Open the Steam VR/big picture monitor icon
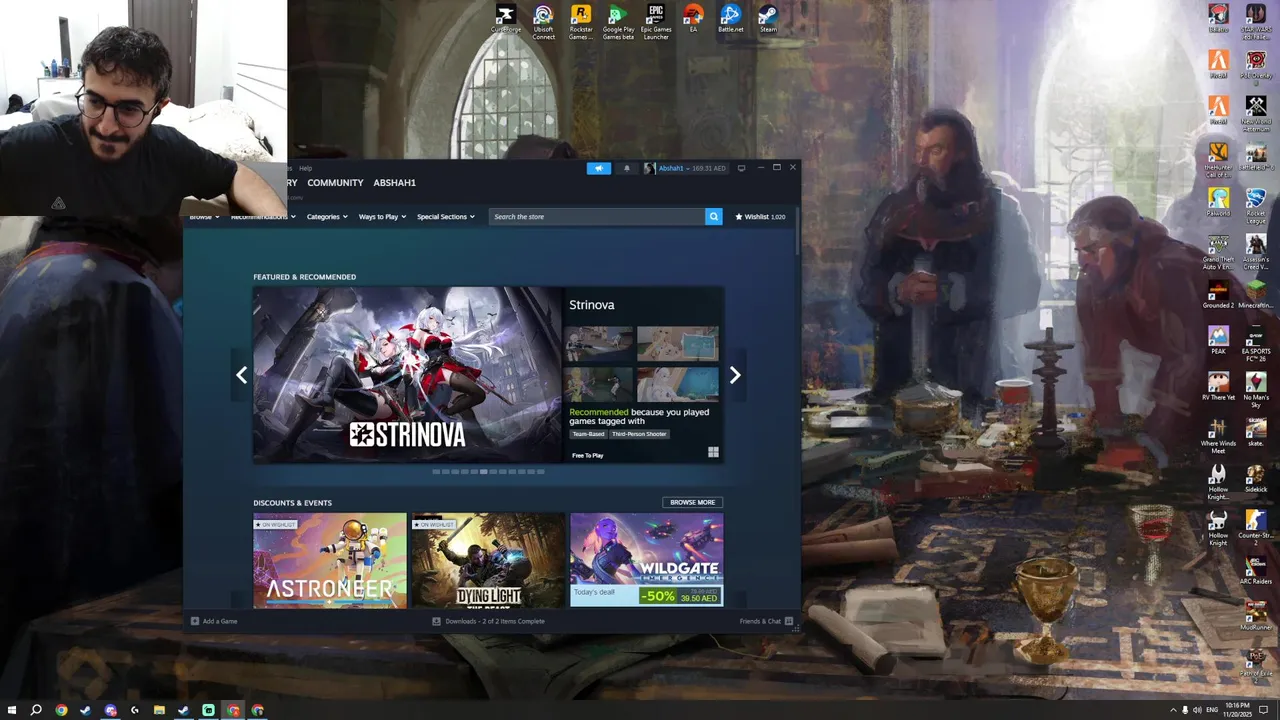This screenshot has width=1280, height=720. click(741, 168)
